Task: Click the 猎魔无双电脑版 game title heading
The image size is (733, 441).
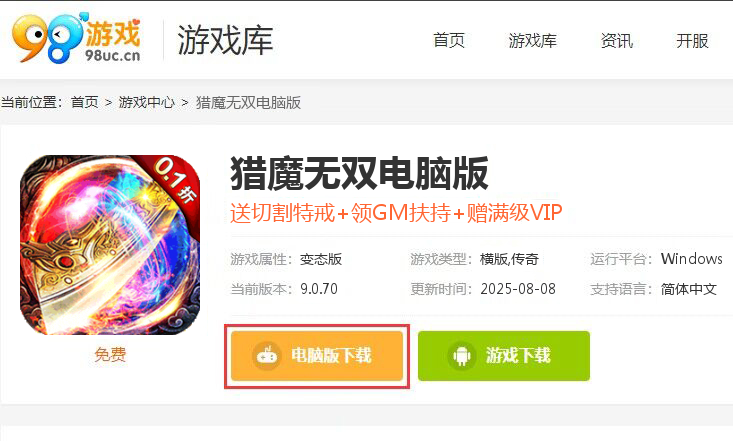Action: [x=359, y=174]
